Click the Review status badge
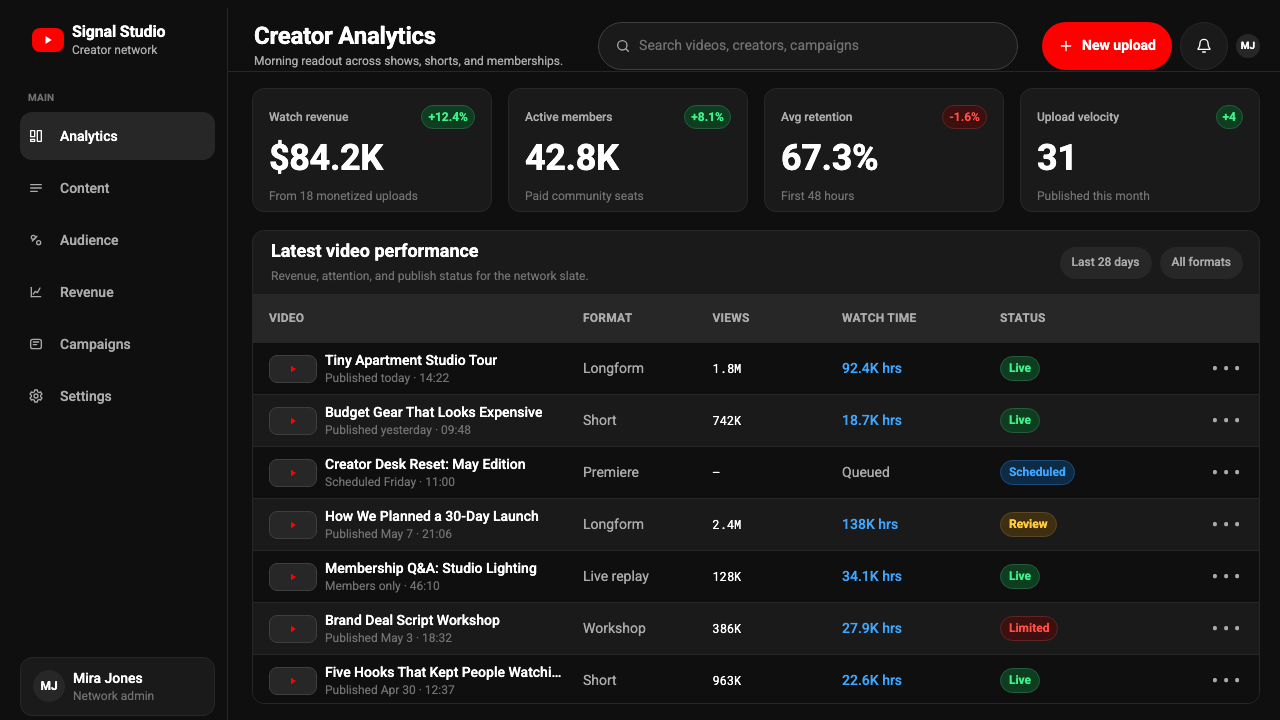Viewport: 1280px width, 720px height. coord(1028,524)
